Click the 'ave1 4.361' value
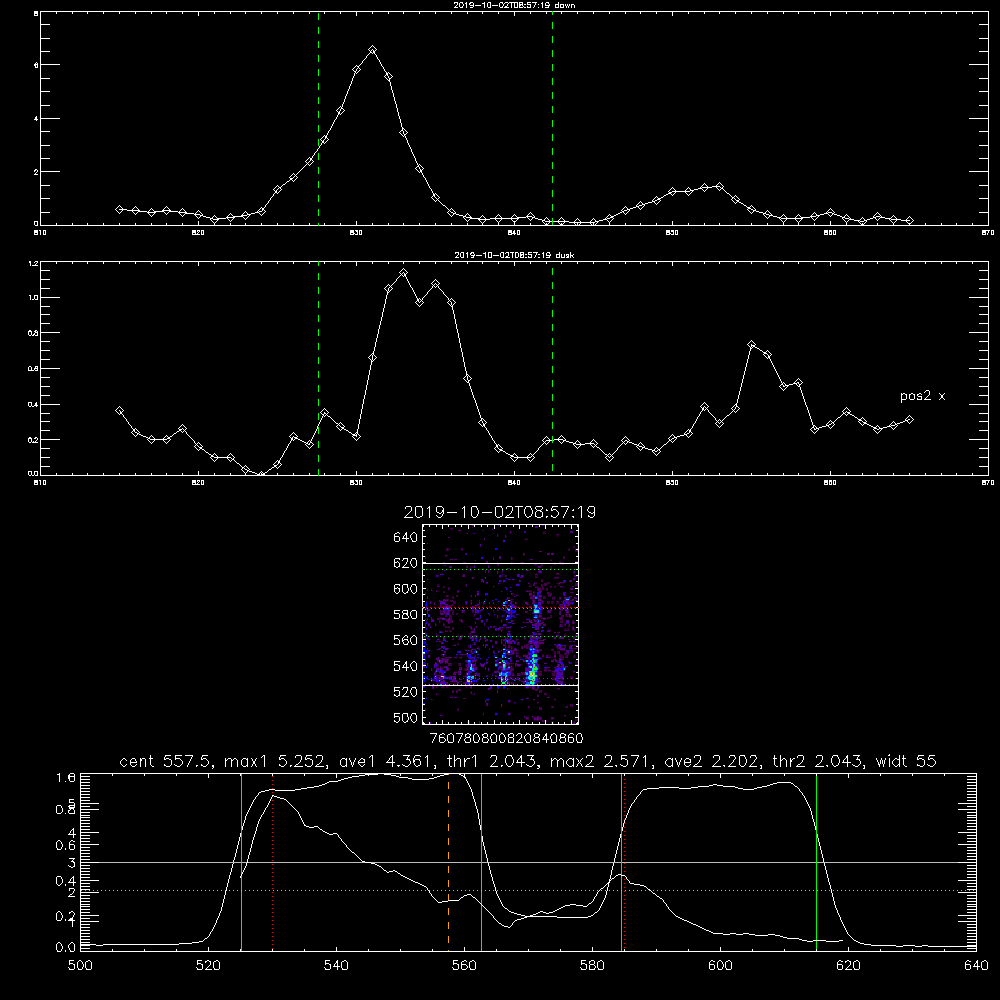This screenshot has height=1000, width=1000. 388,761
